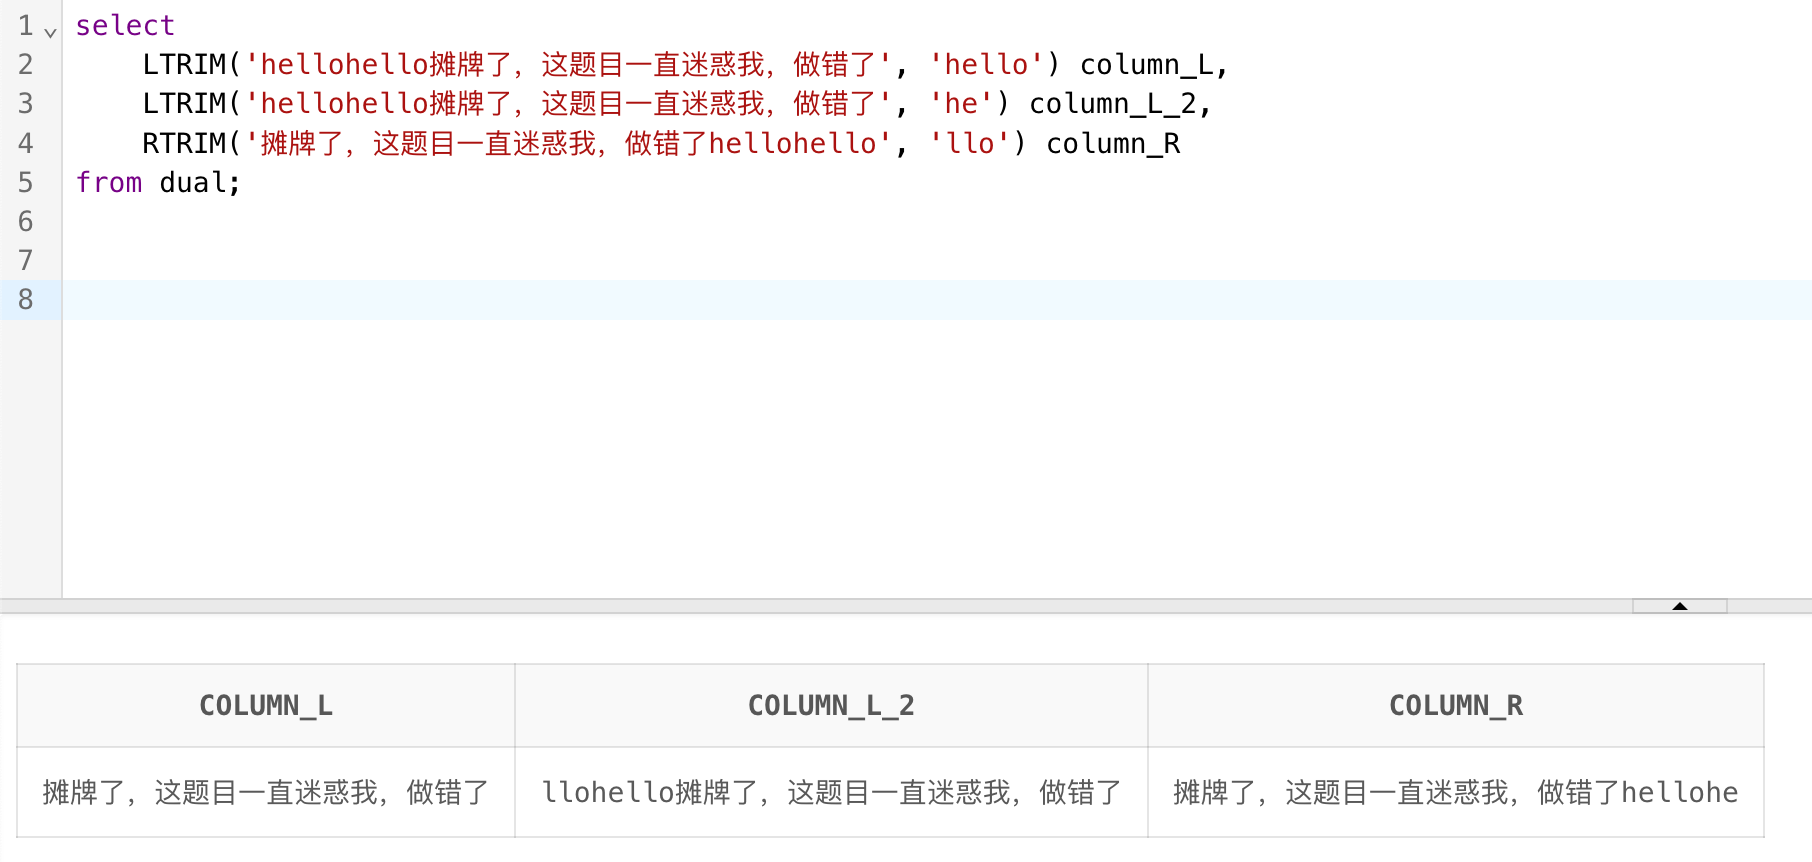Click the 'llo' trim string on line 4

coord(970,144)
